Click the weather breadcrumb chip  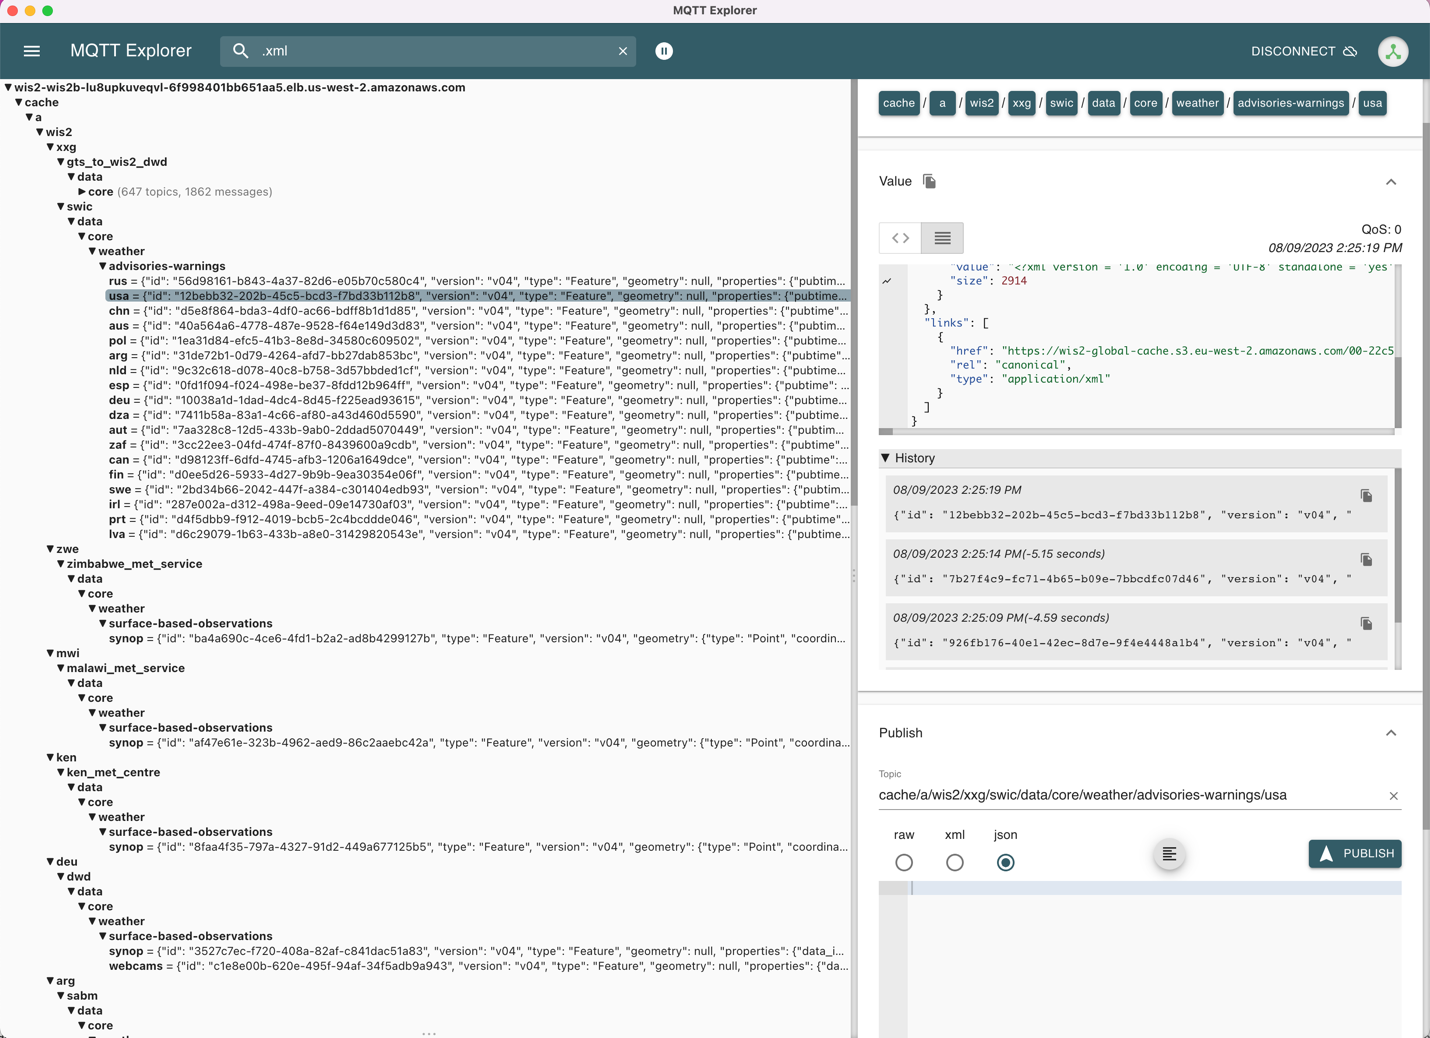tap(1197, 103)
